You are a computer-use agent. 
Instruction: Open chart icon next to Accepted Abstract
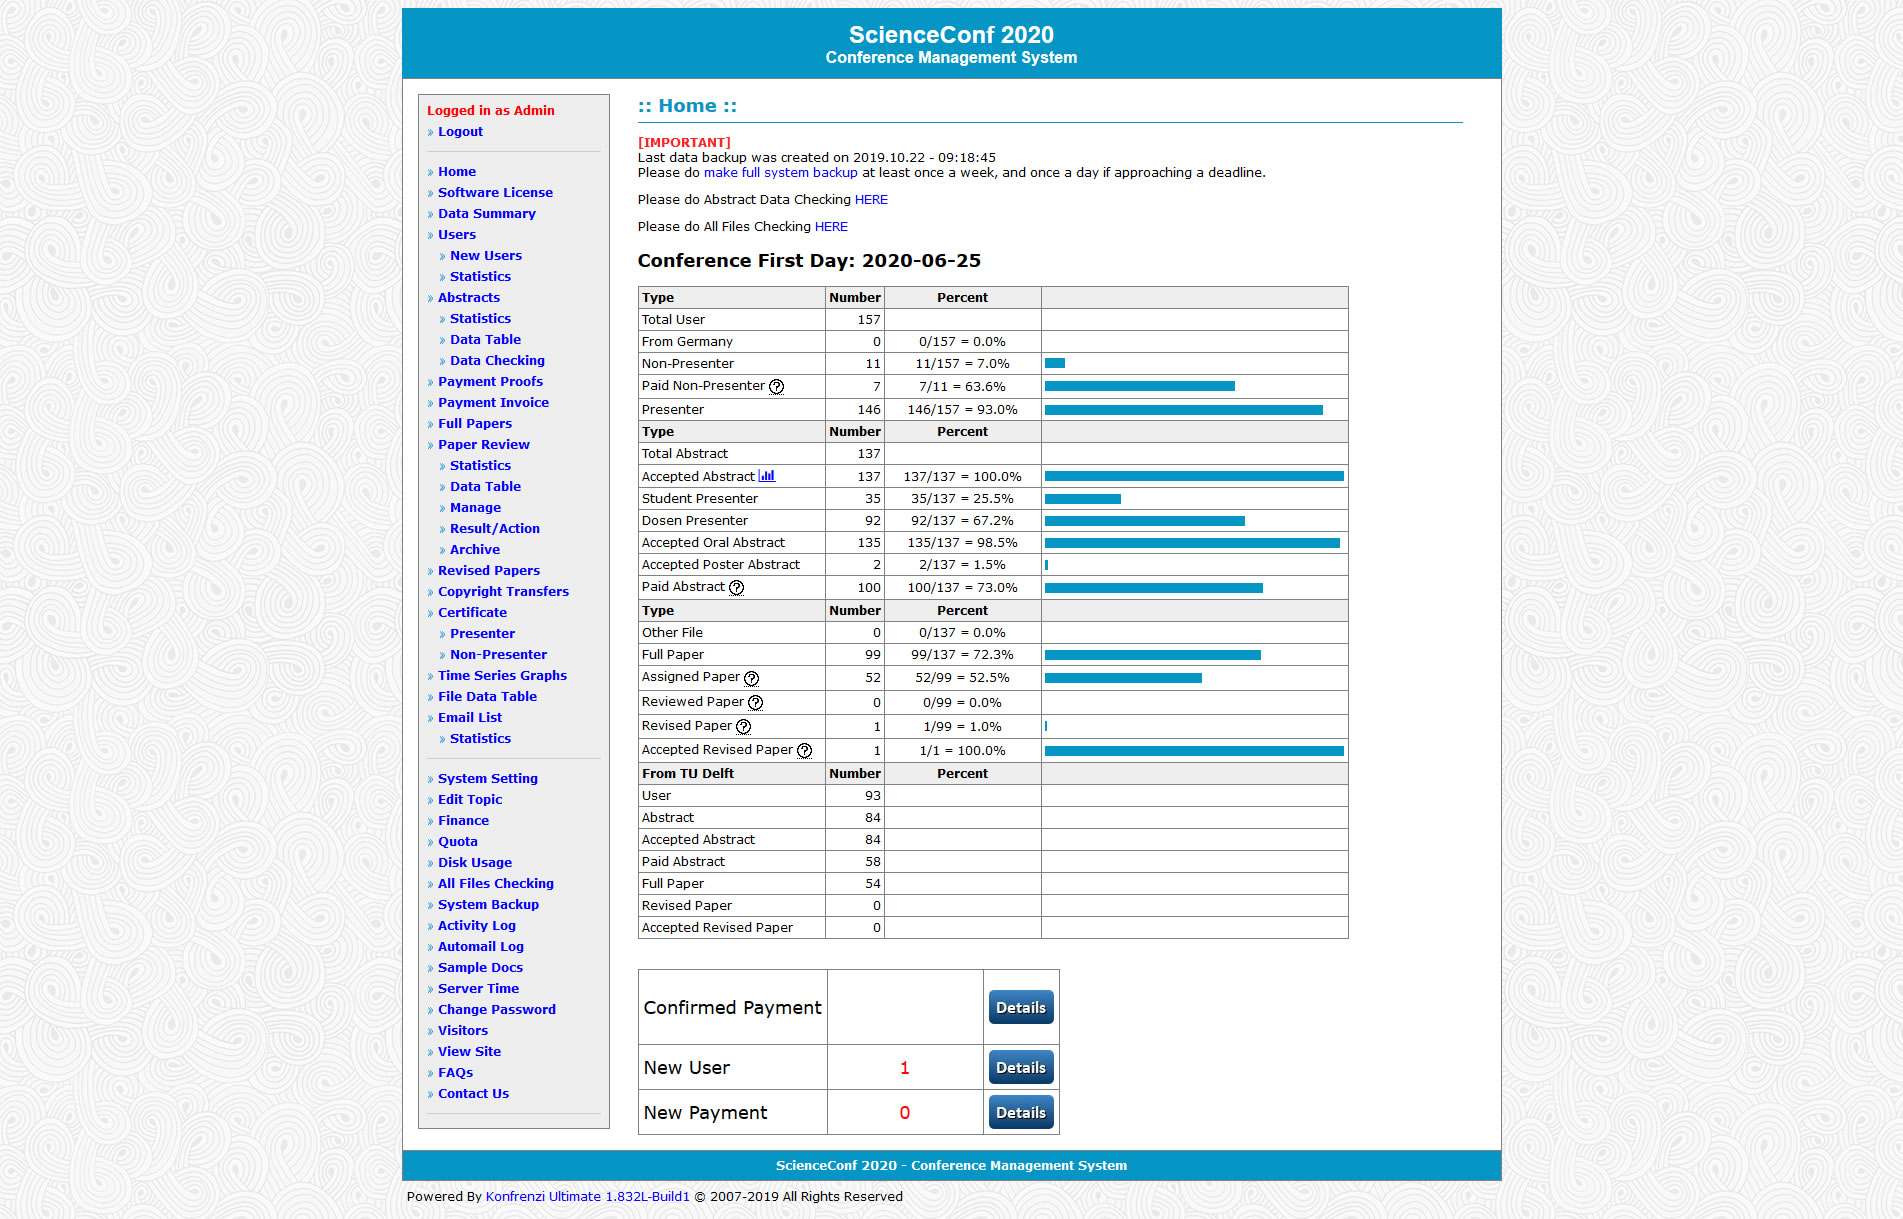767,476
